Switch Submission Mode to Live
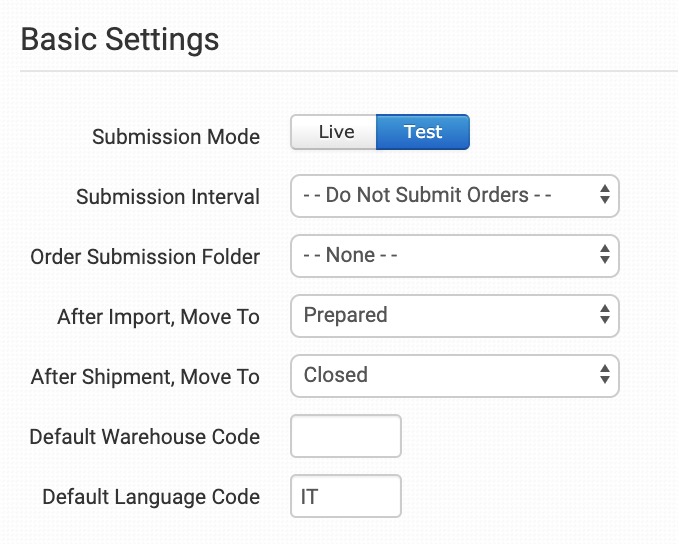 click(x=334, y=133)
